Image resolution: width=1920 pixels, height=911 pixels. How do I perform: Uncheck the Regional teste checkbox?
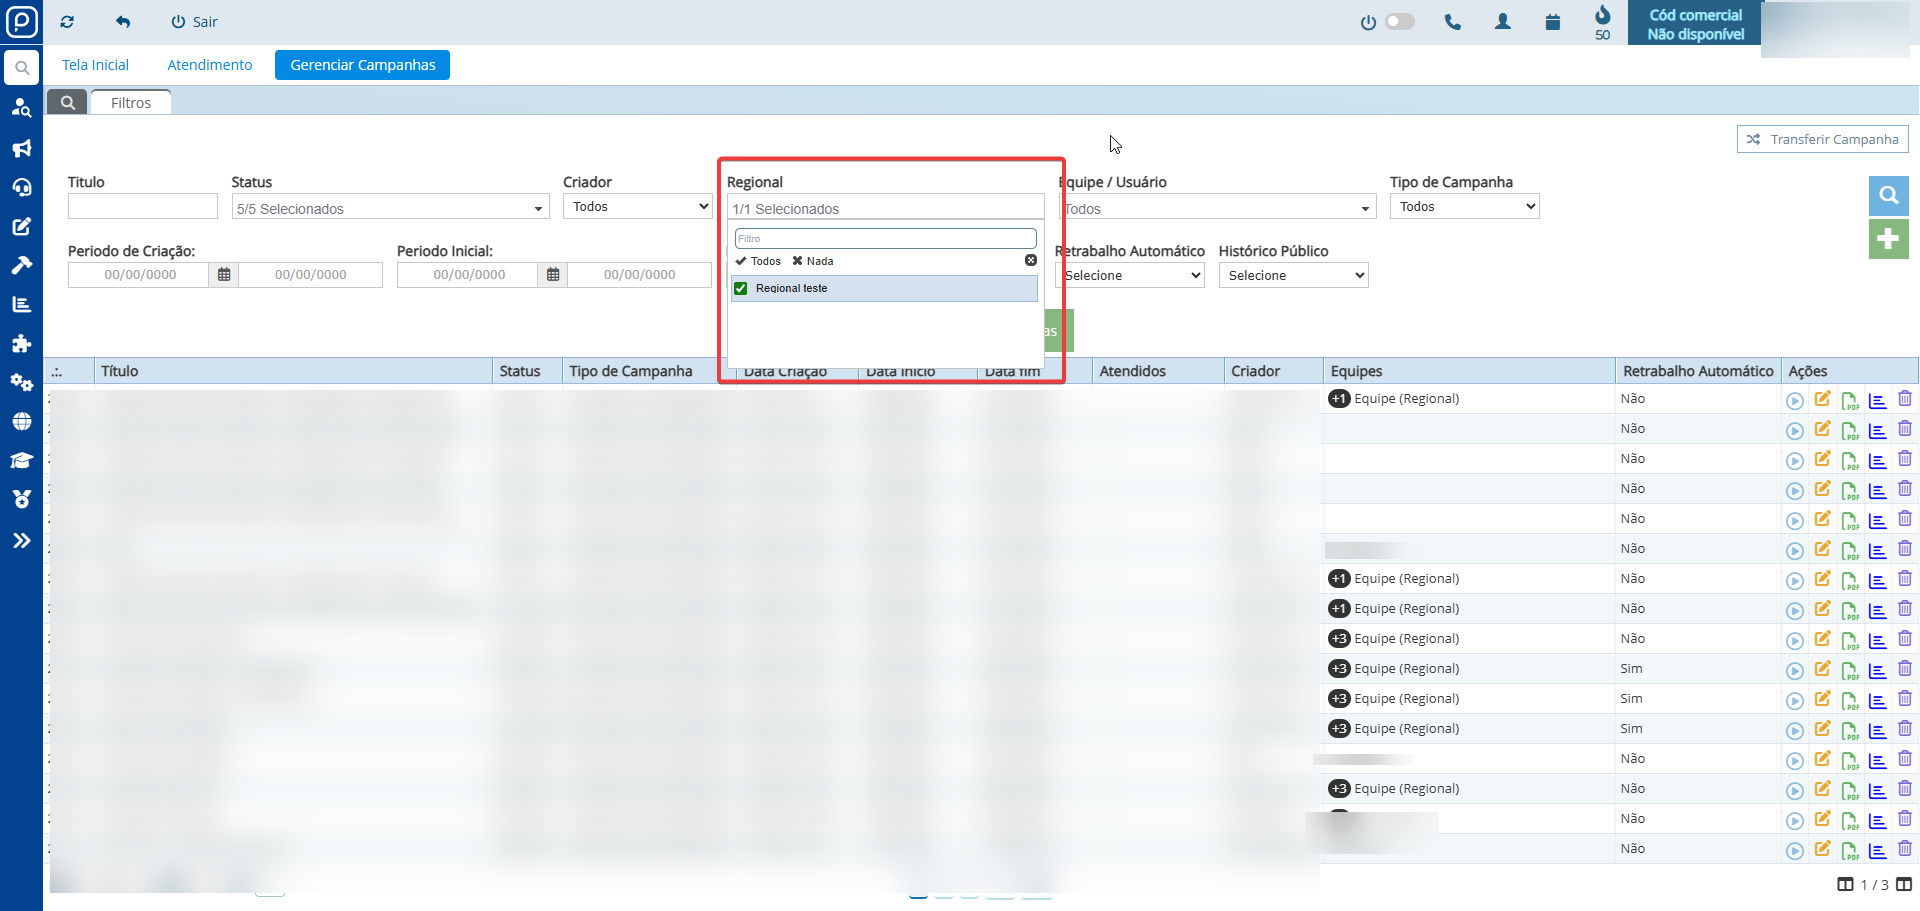pyautogui.click(x=741, y=288)
